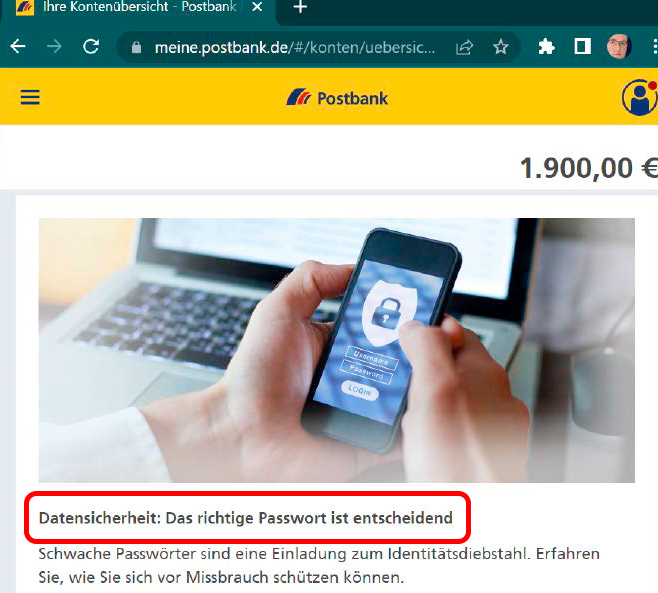Screen dimensions: 658x593
Task: Open the browser side panel icon
Action: 582,46
